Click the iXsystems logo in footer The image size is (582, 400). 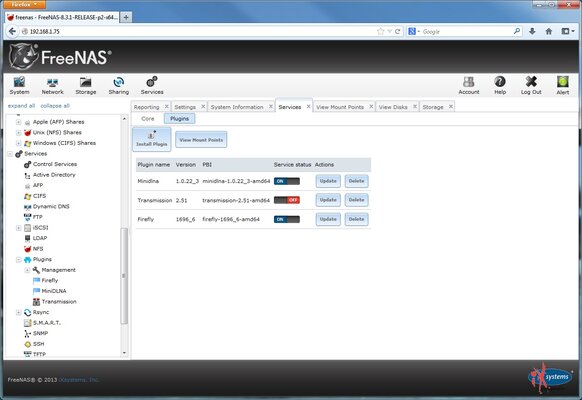(549, 378)
